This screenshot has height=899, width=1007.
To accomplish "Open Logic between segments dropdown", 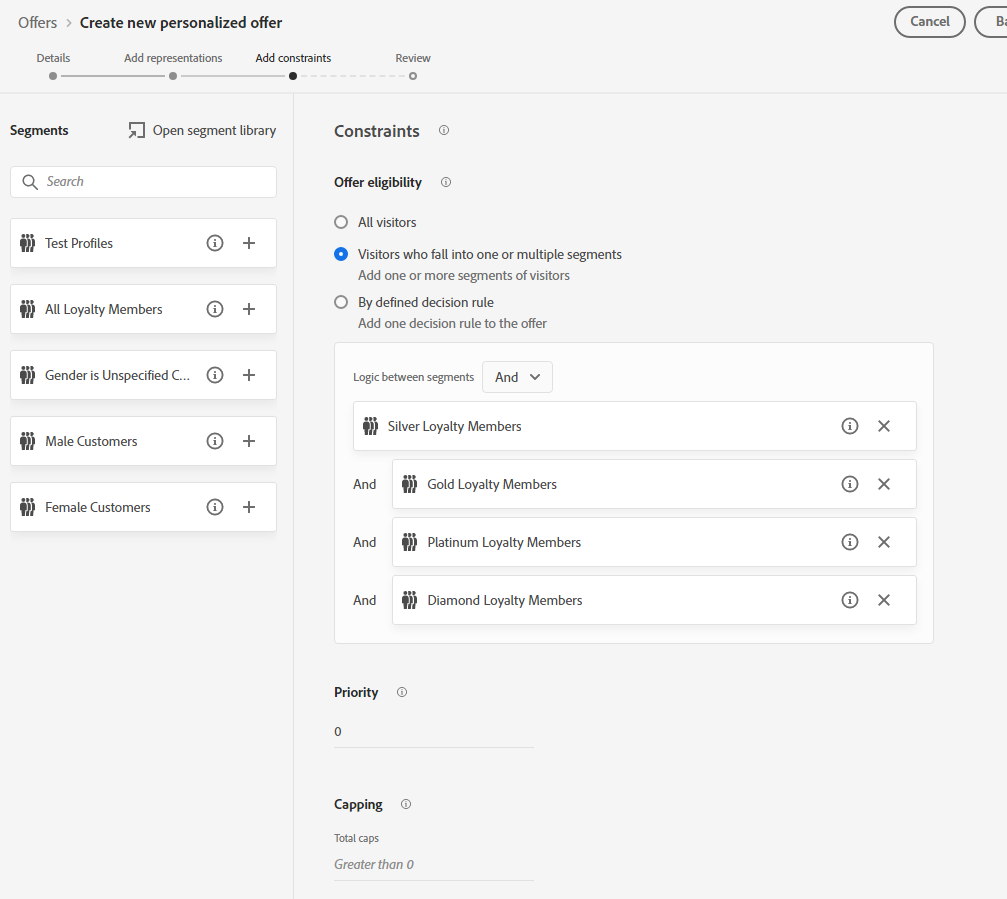I will [x=517, y=377].
